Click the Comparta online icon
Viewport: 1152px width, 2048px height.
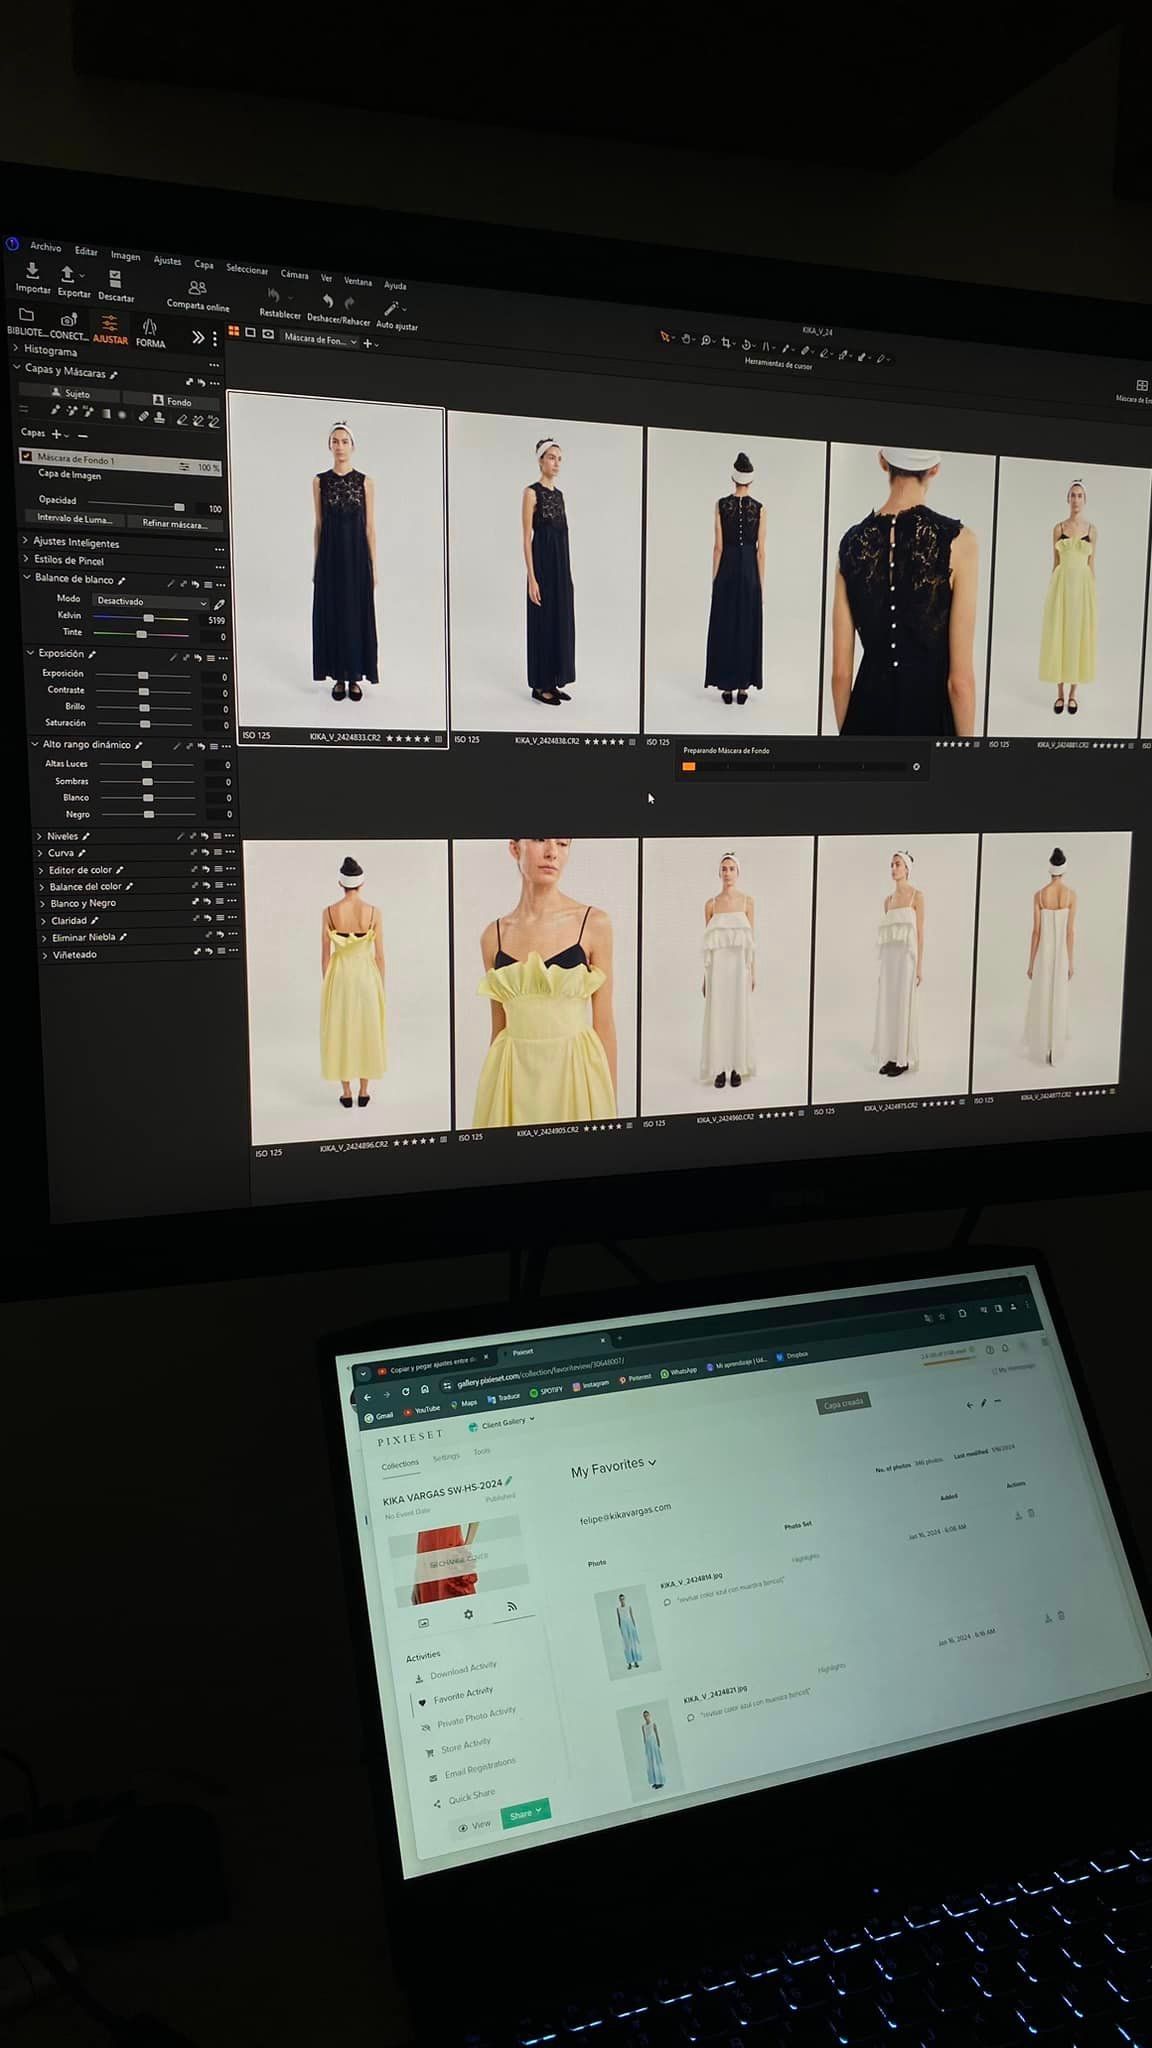click(198, 288)
